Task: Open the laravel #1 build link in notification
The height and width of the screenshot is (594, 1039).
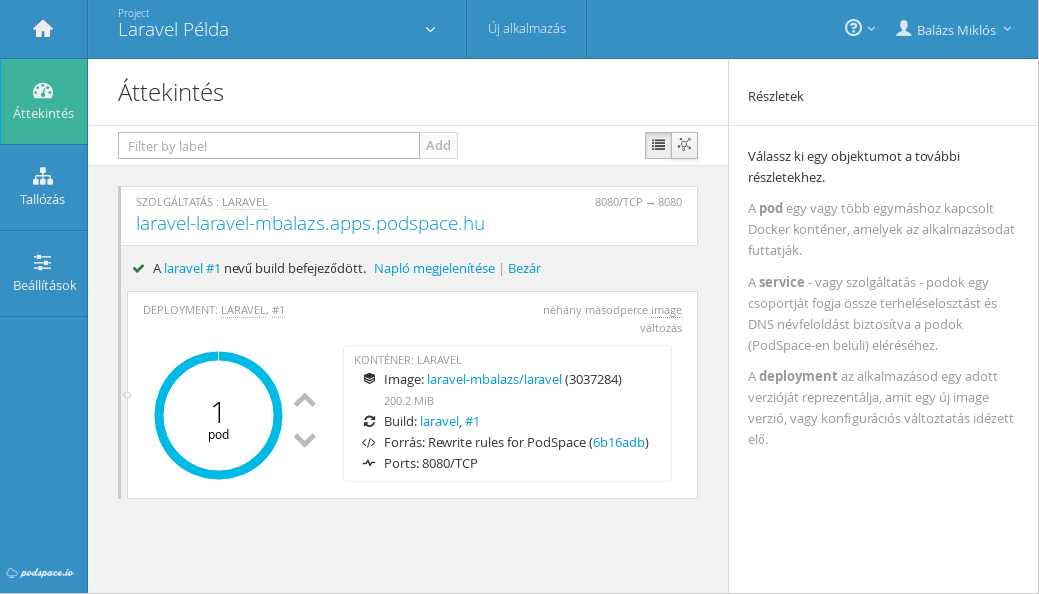Action: coord(192,268)
